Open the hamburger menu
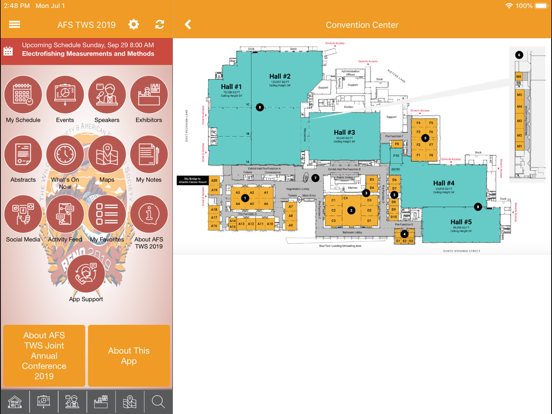552x414 pixels. (14, 25)
